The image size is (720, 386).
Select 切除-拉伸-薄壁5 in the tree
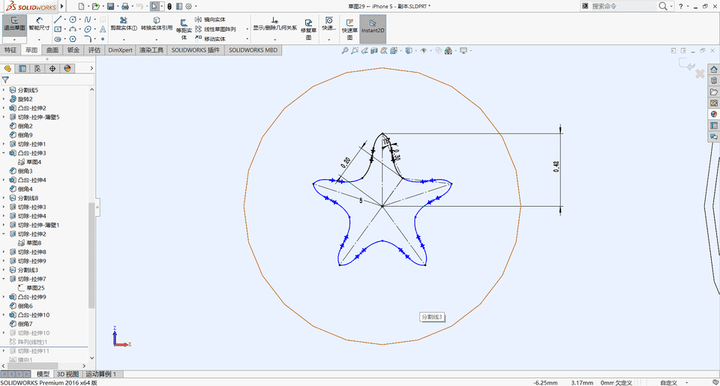[34, 117]
